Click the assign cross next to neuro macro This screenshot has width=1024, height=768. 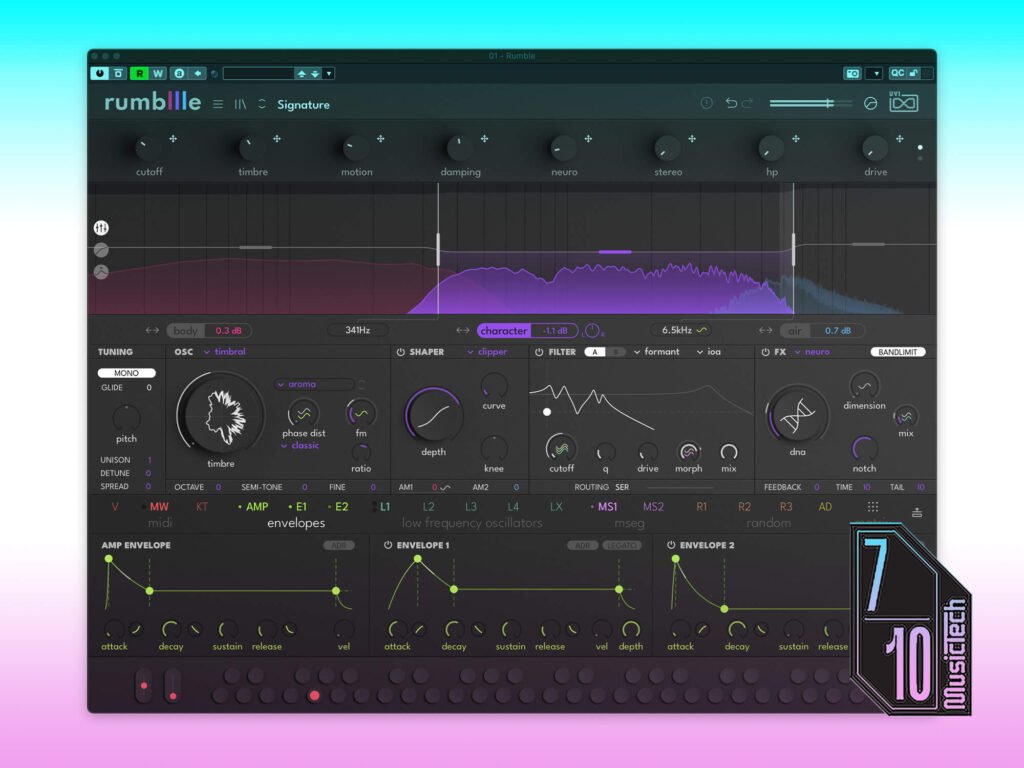(x=588, y=138)
